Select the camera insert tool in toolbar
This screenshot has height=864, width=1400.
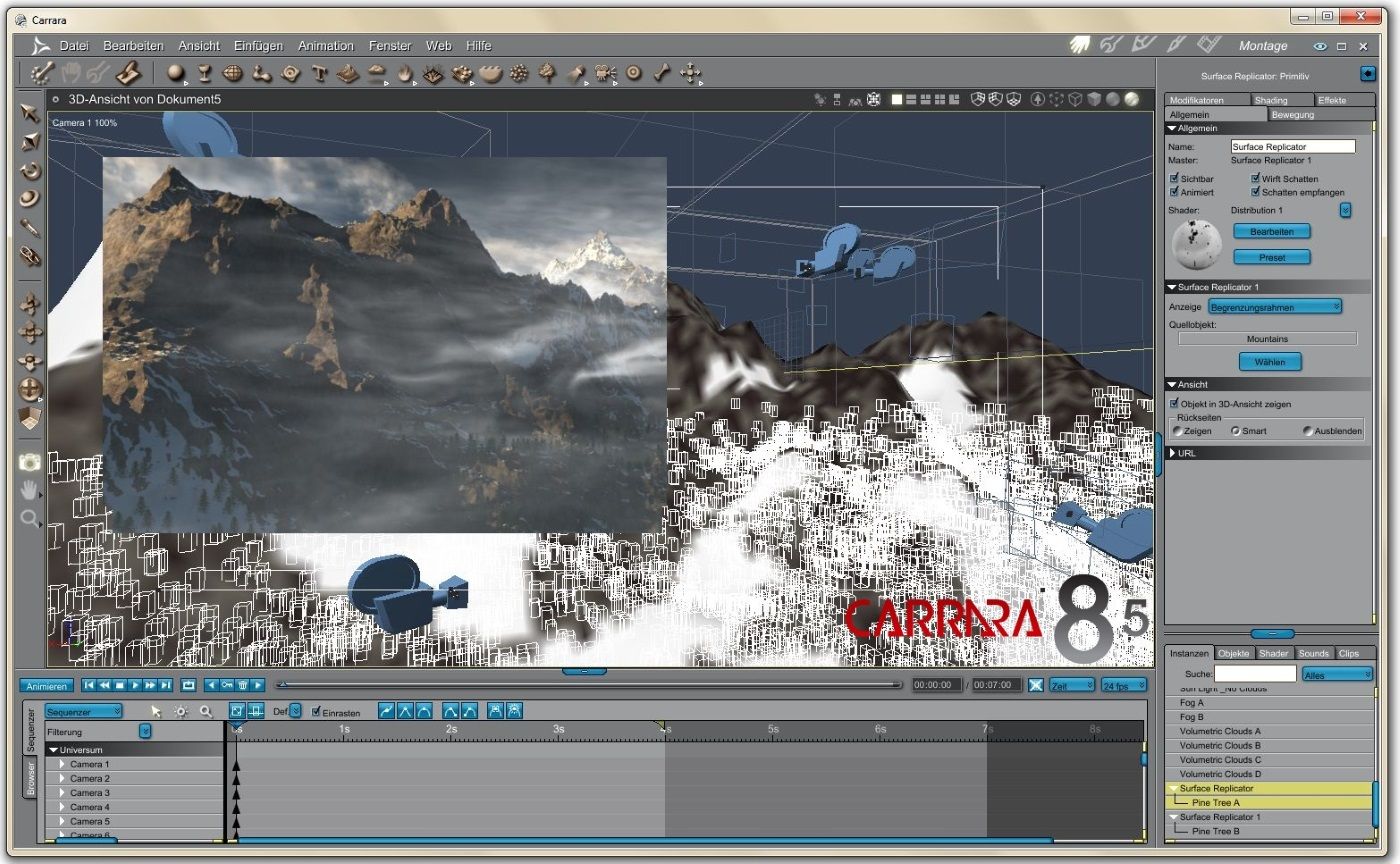(605, 73)
